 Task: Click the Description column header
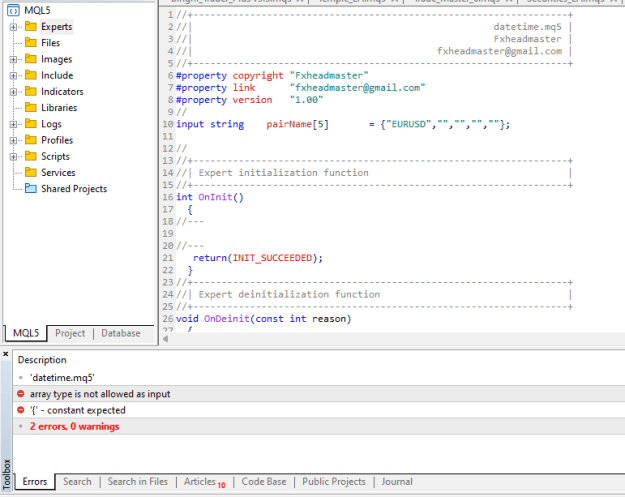pos(42,360)
